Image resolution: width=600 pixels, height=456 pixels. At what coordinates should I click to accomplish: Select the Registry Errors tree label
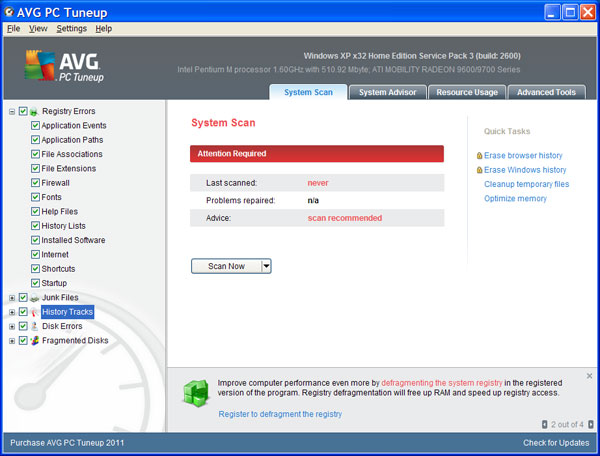pos(68,111)
